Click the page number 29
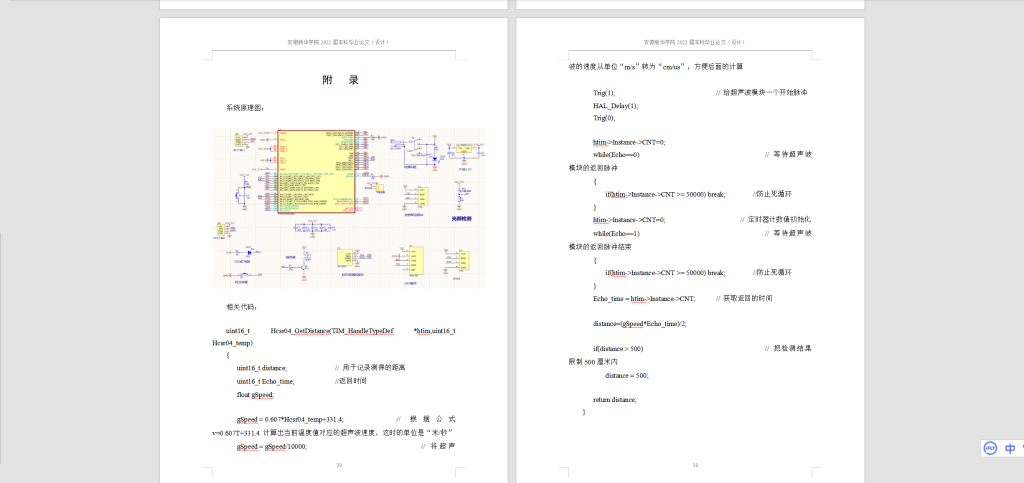This screenshot has width=1024, height=483. [x=339, y=465]
